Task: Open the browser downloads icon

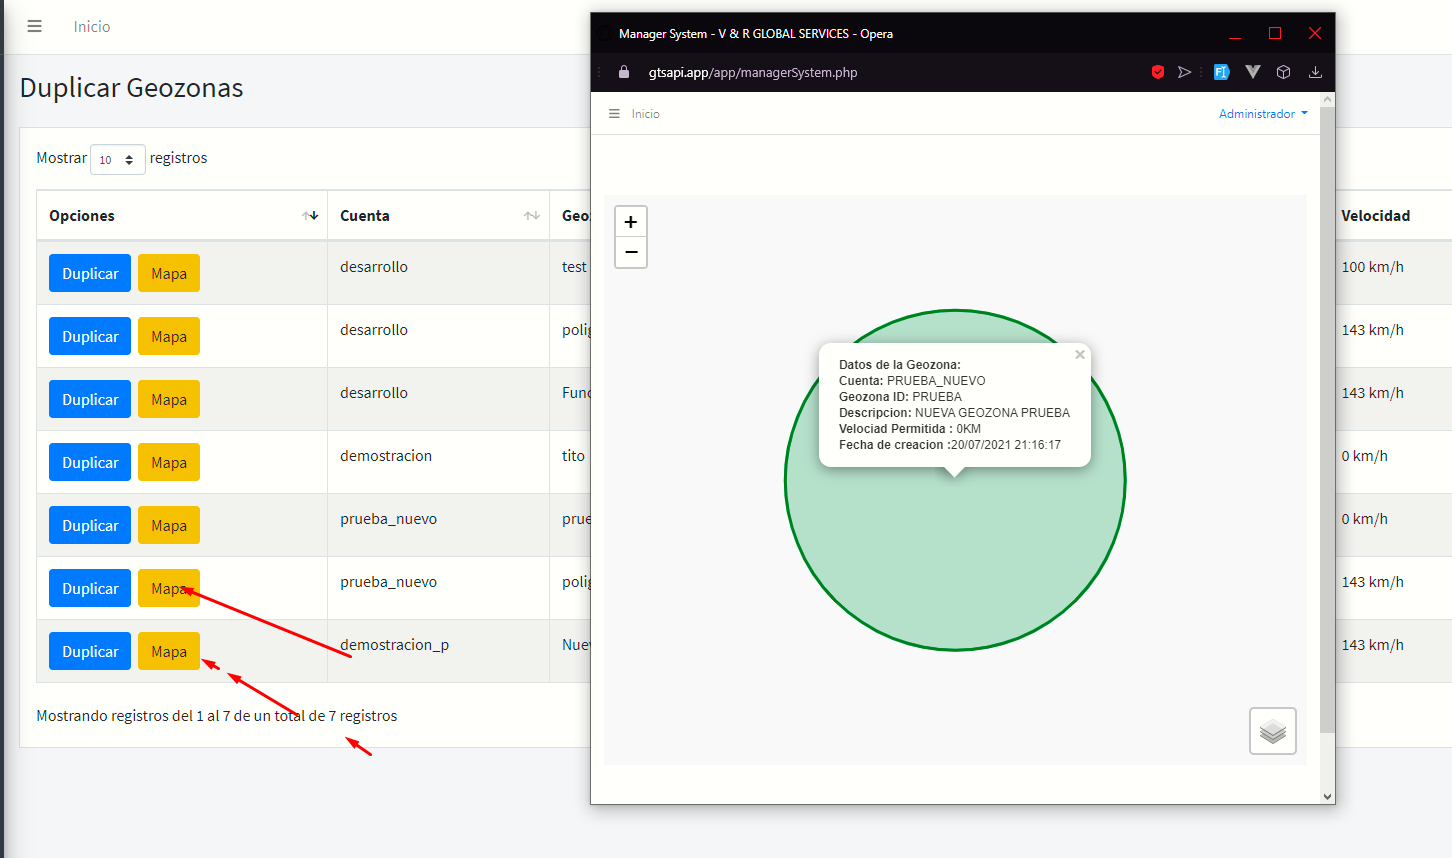Action: 1315,72
